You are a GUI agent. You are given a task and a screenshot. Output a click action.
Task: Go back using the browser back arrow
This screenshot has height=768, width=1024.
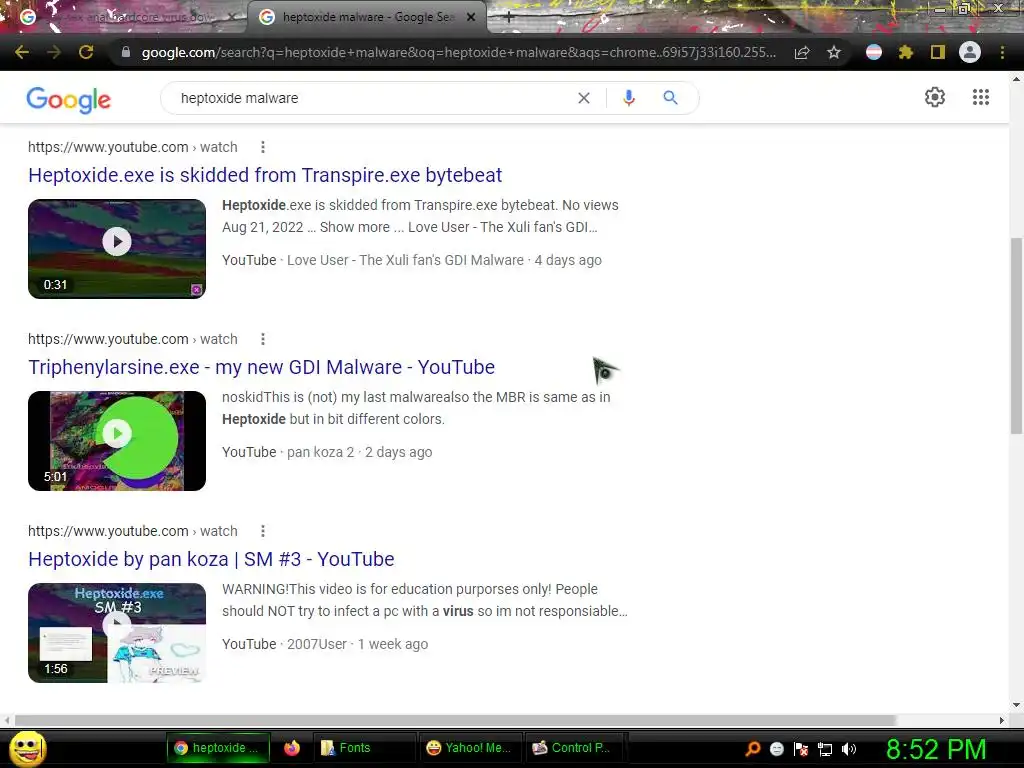tap(22, 52)
